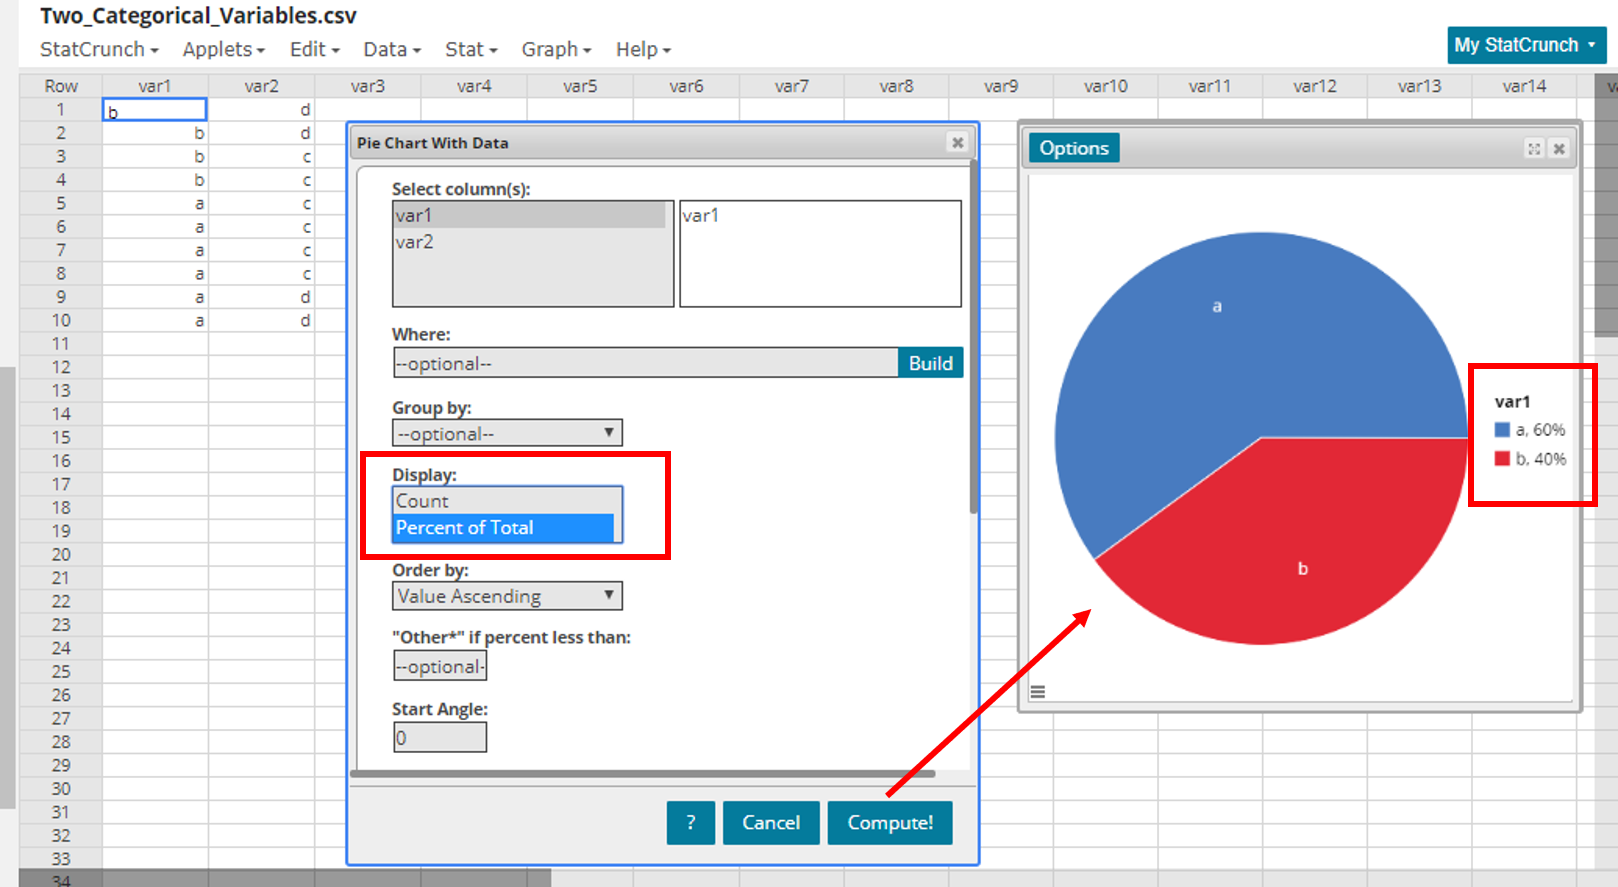
Task: Click the red 'b' legend swatch
Action: coord(1502,459)
